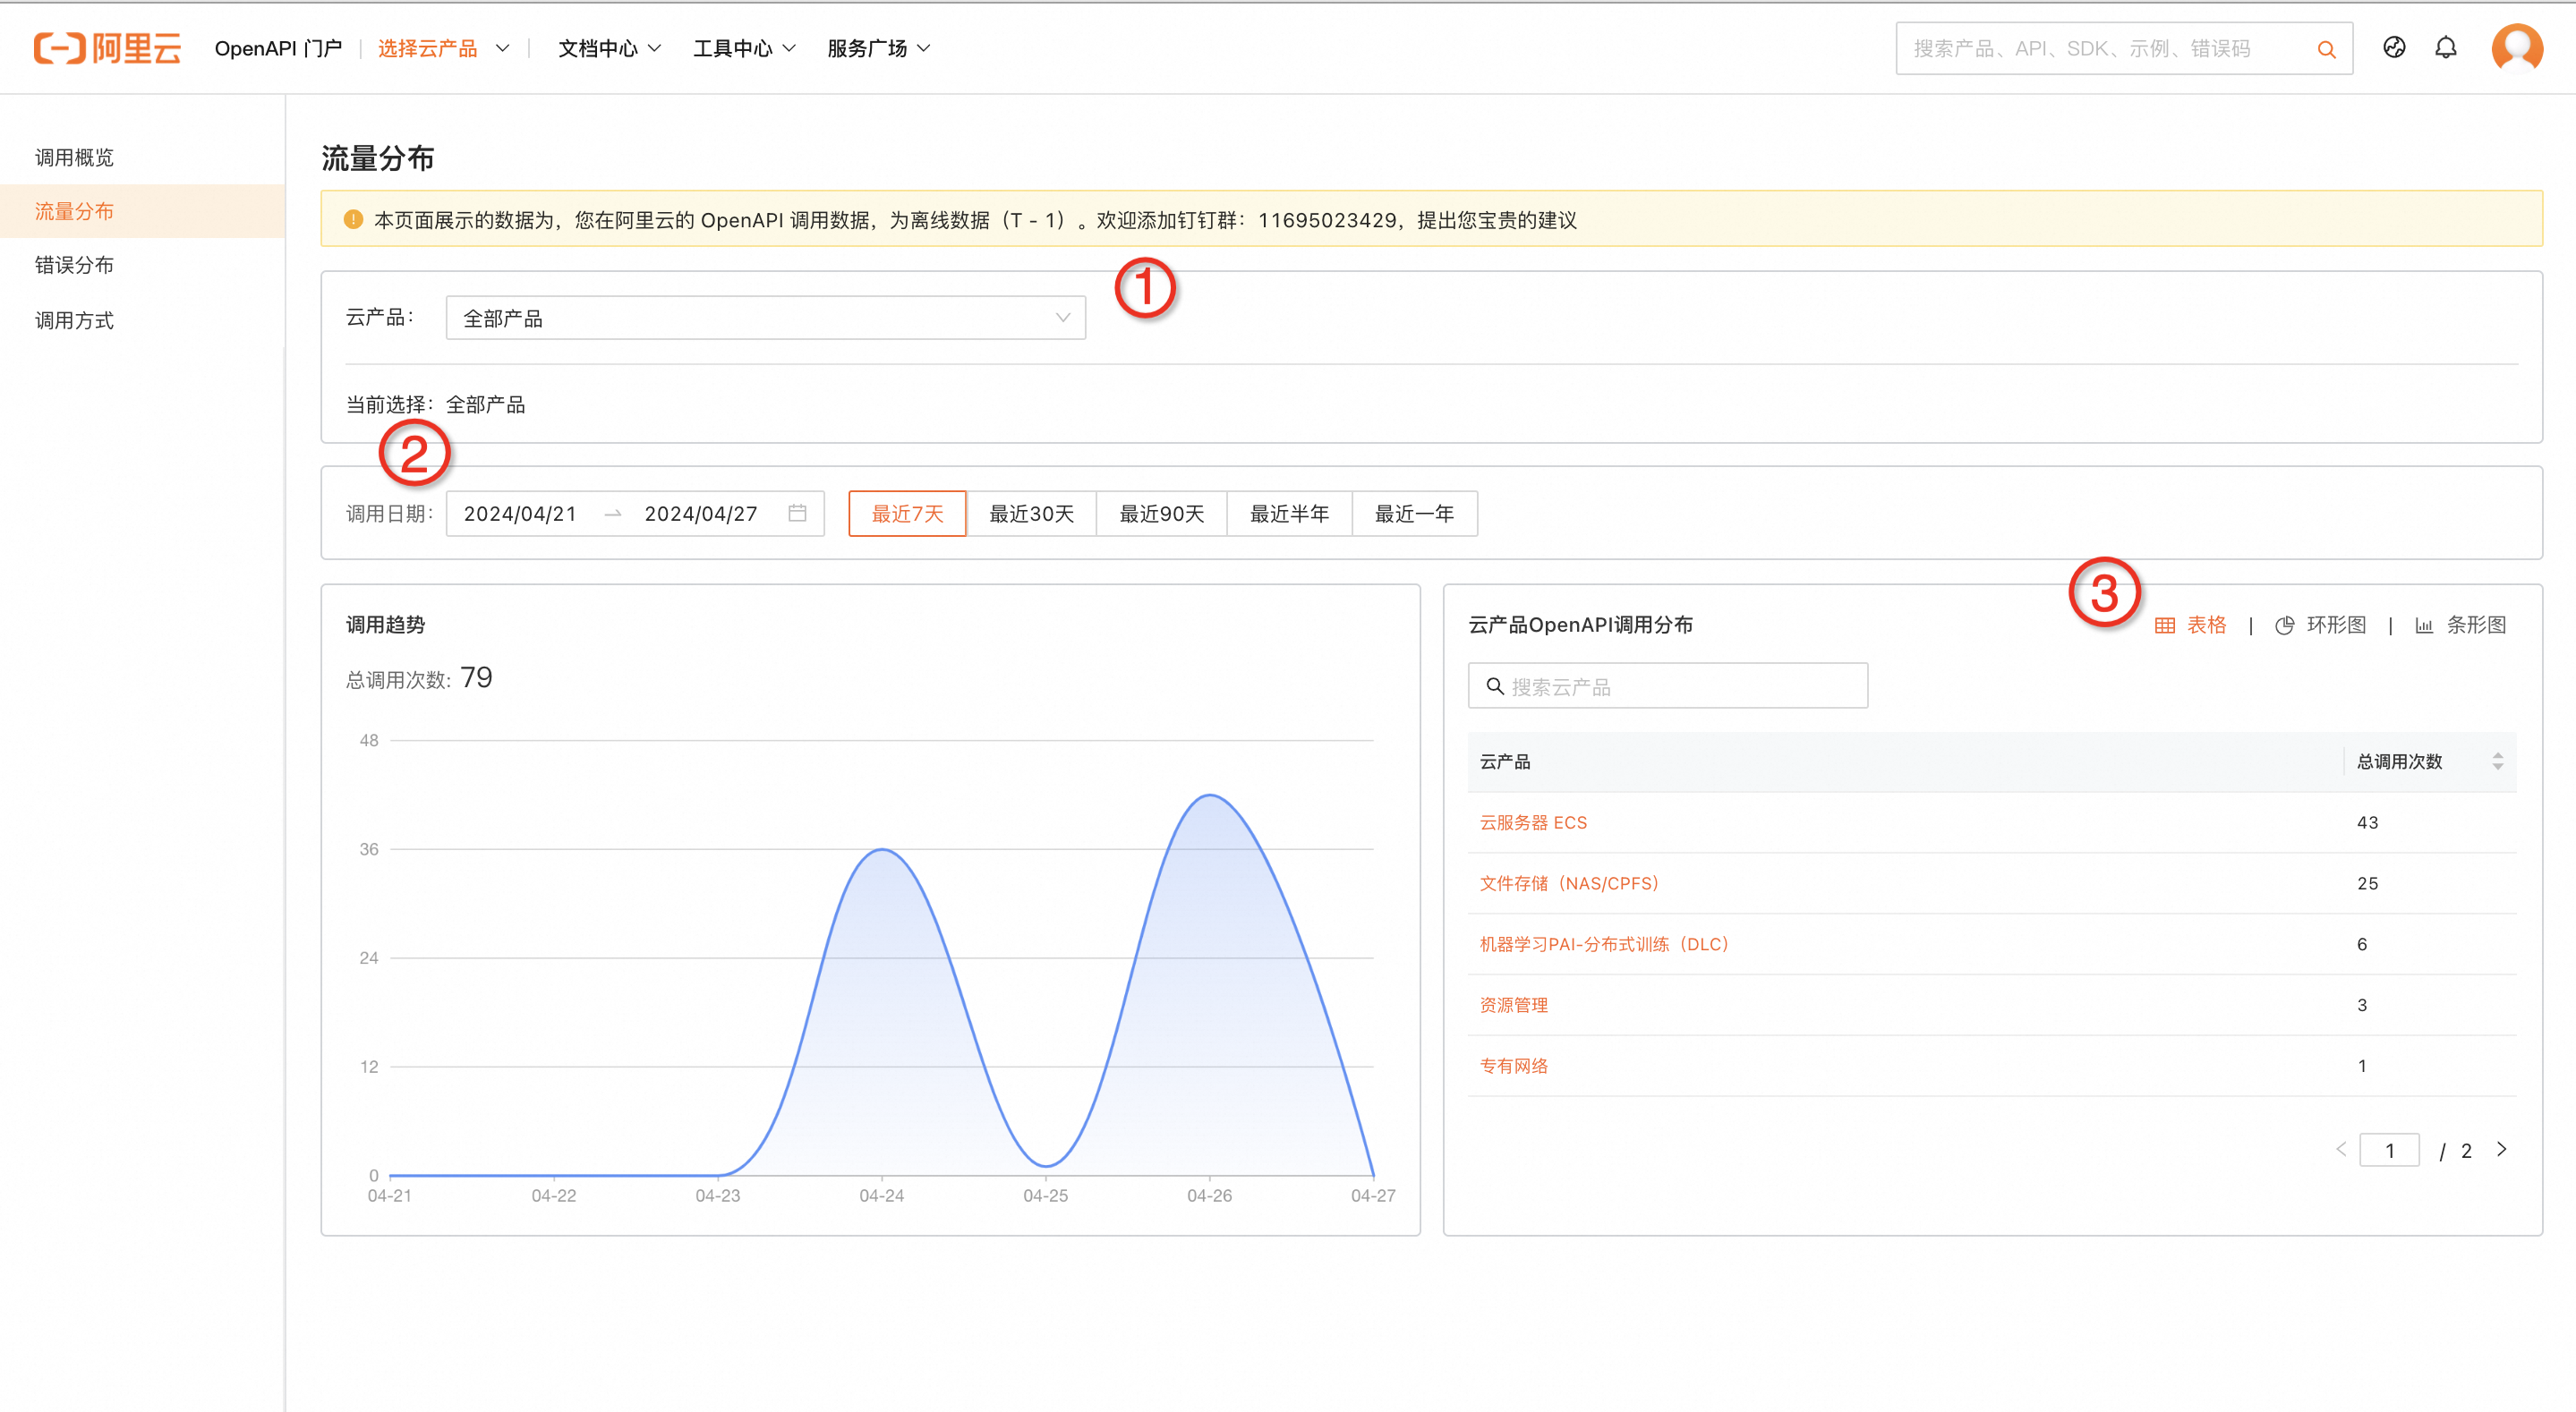Switch distribution view to 环形图

tap(2321, 626)
